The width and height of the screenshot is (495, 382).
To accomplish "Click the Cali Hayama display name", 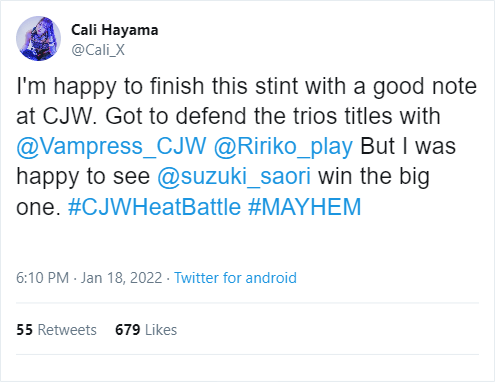I will (x=114, y=30).
